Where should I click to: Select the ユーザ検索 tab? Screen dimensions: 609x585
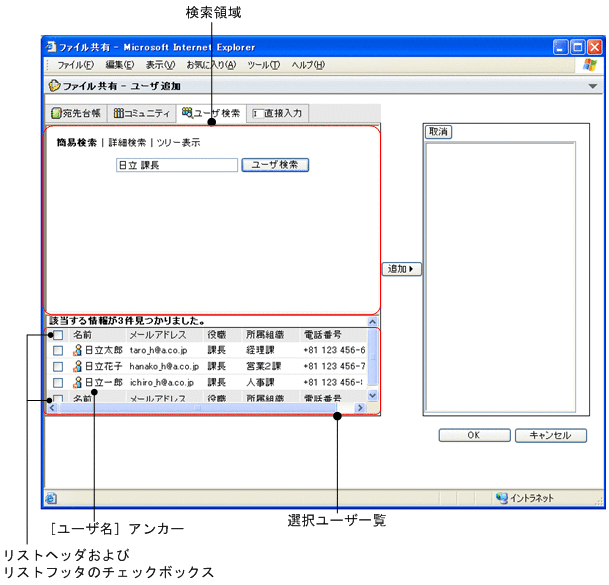pyautogui.click(x=211, y=113)
